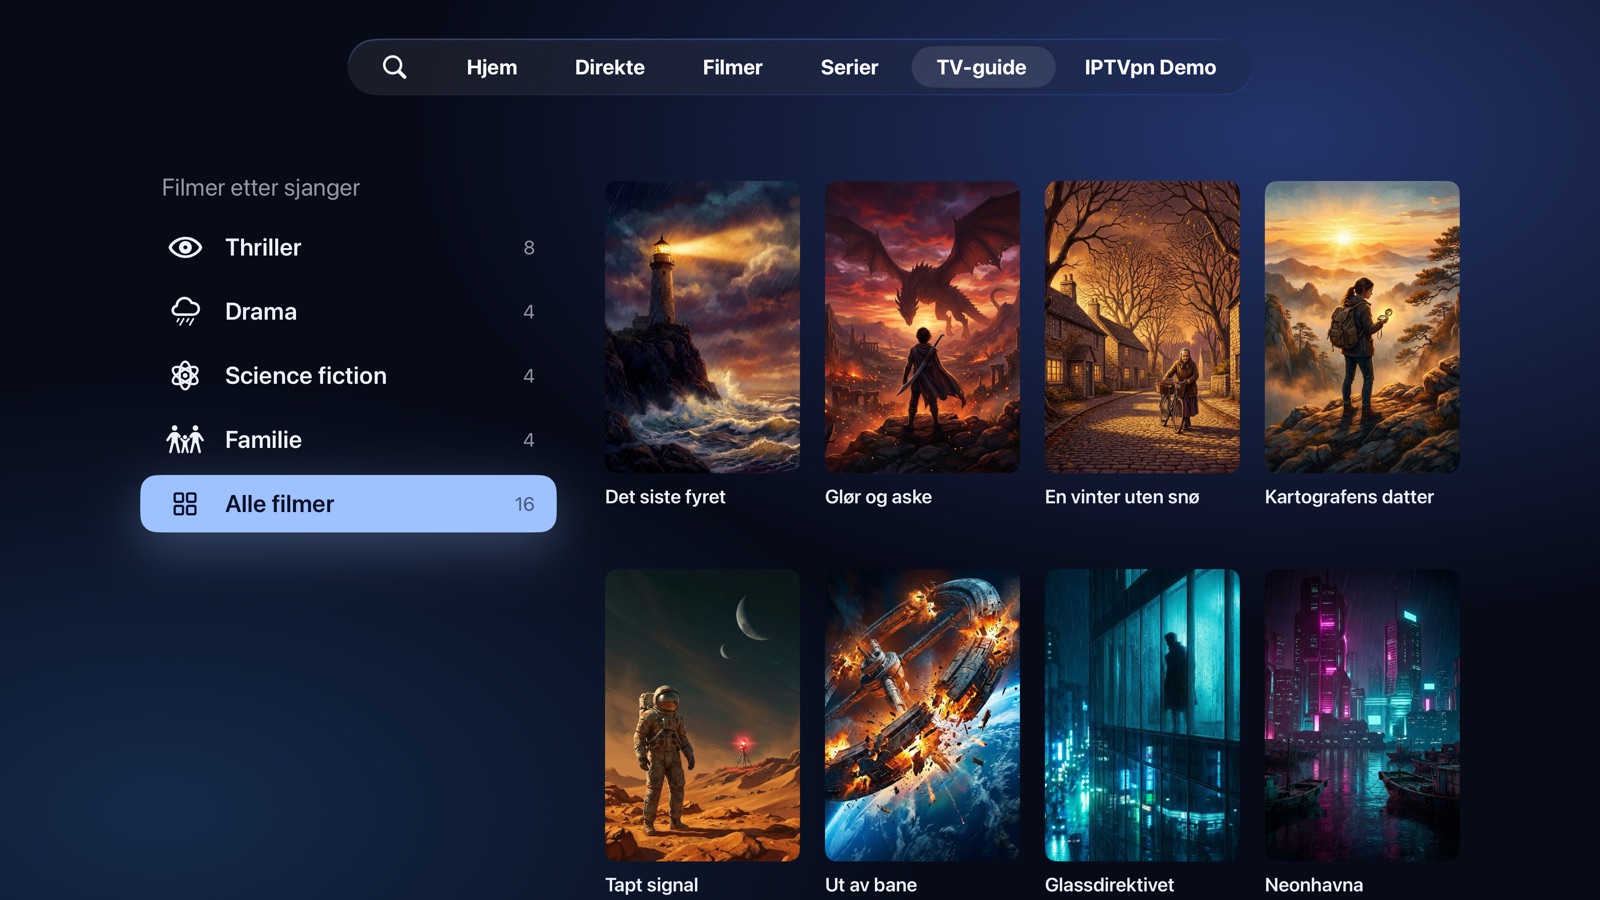This screenshot has width=1600, height=900.
Task: Open the Neonhavna city poster
Action: point(1362,715)
